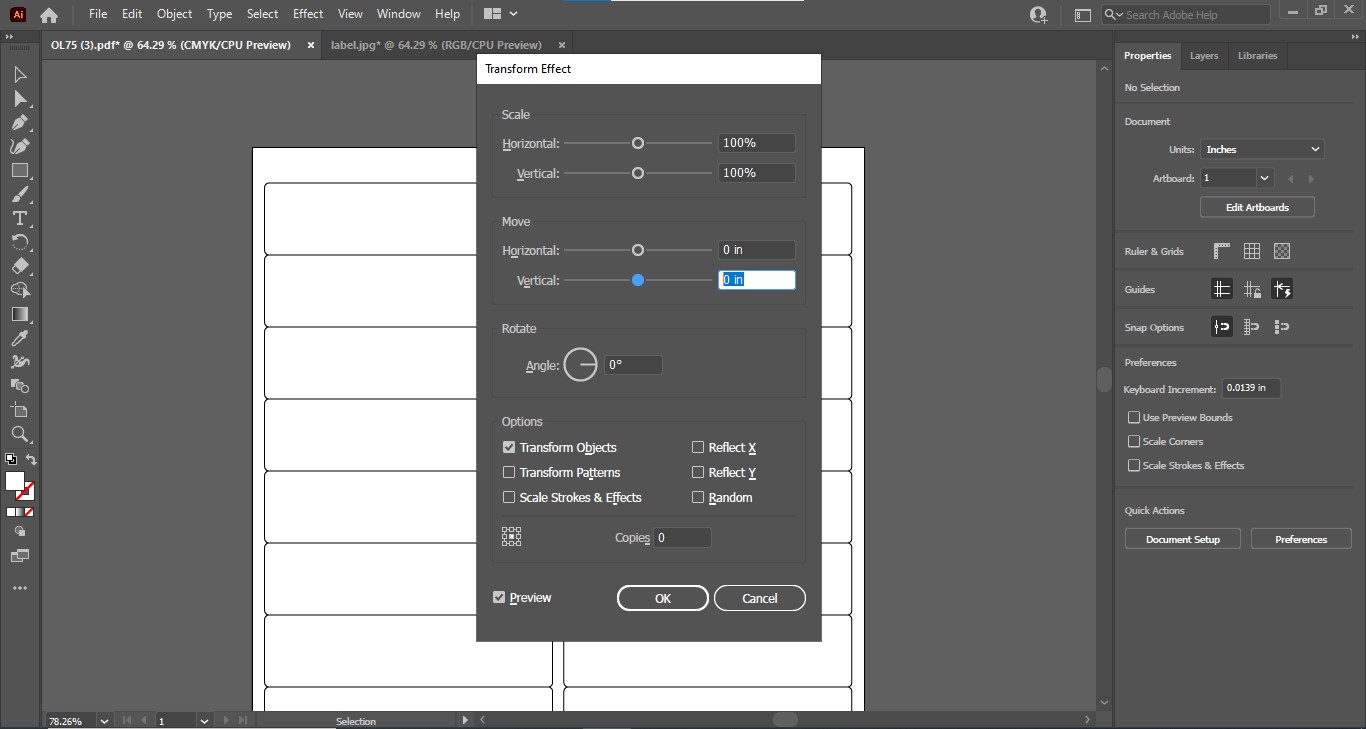
Task: Select the Gradient tool
Action: coord(19,314)
